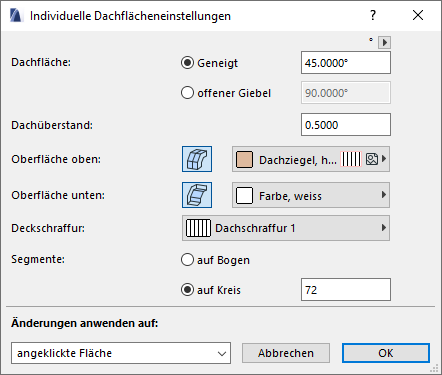Screen dimensions: 442x375
Task: Click the vectorial hatch icon on Dachziegel row
Action: (x=351, y=159)
